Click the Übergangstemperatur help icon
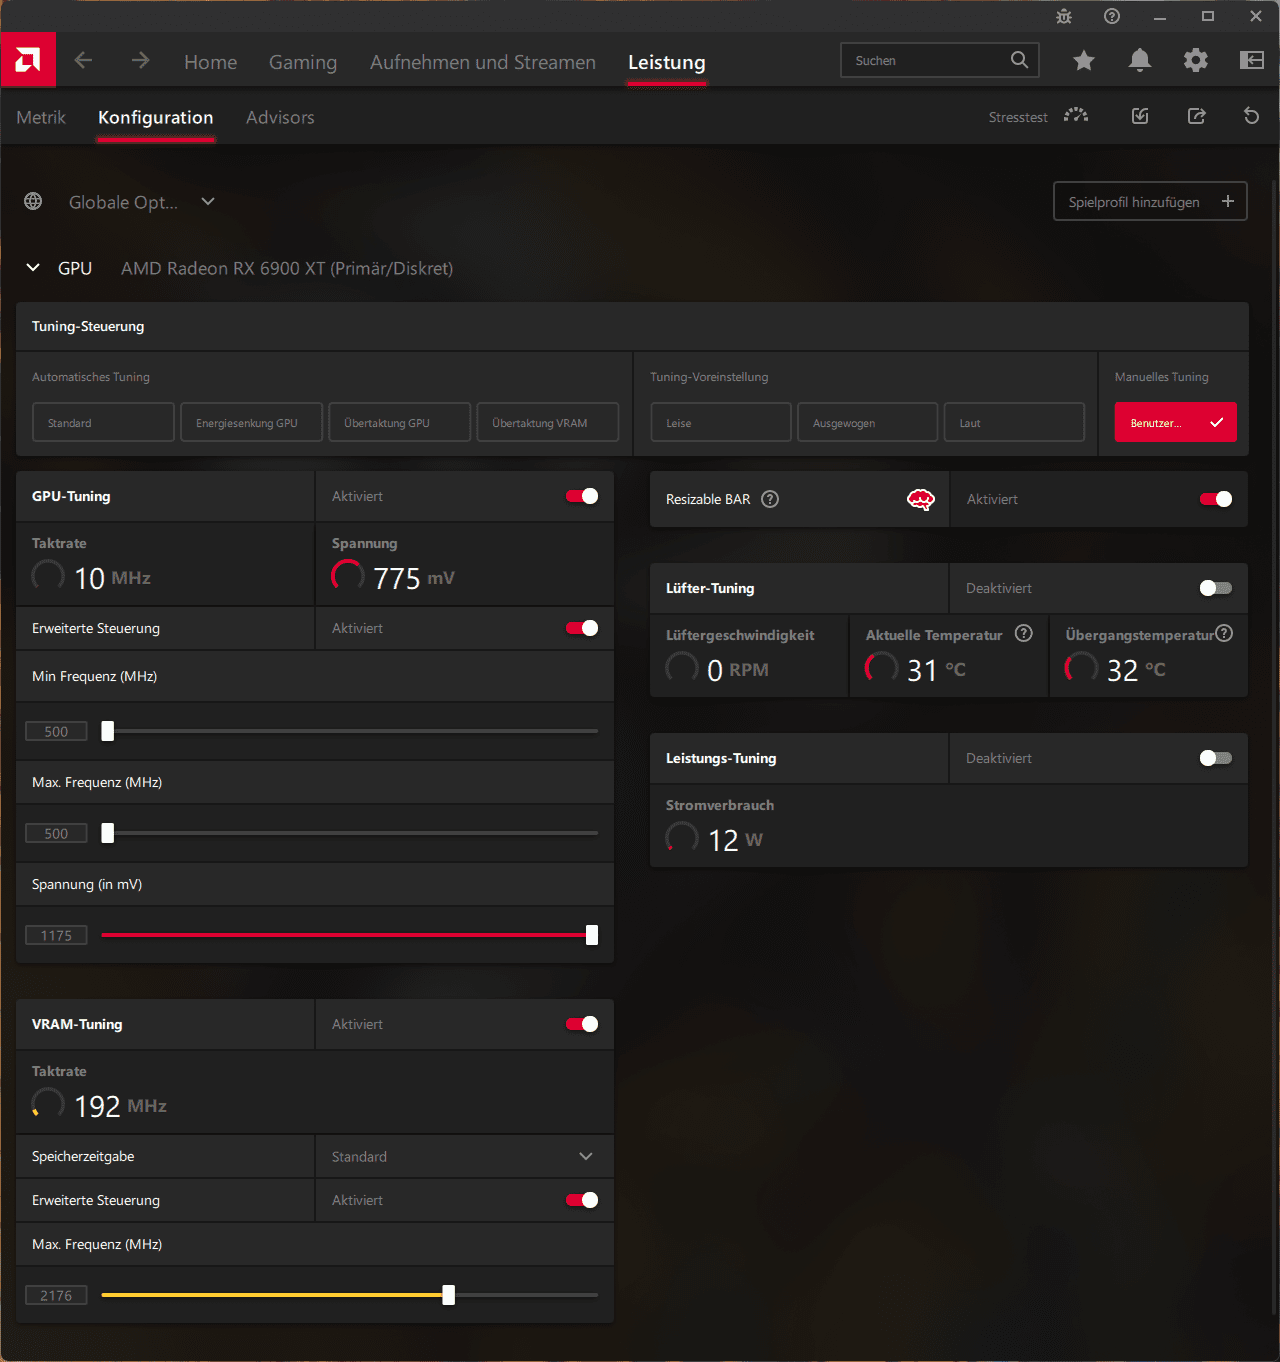Screen dimensions: 1280x1362 click(1224, 633)
